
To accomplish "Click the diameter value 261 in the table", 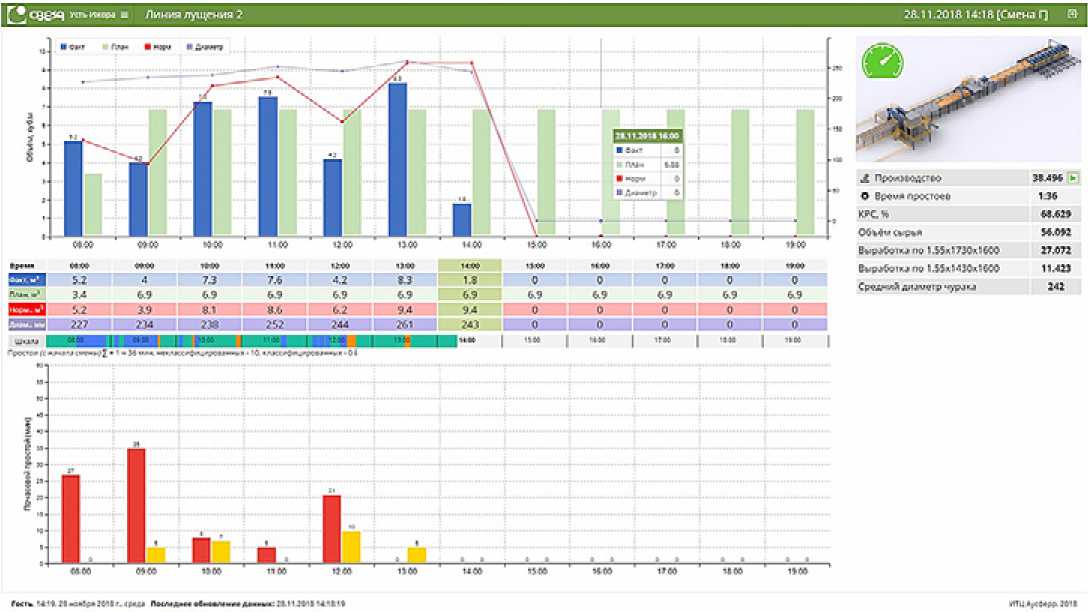I will tap(405, 324).
